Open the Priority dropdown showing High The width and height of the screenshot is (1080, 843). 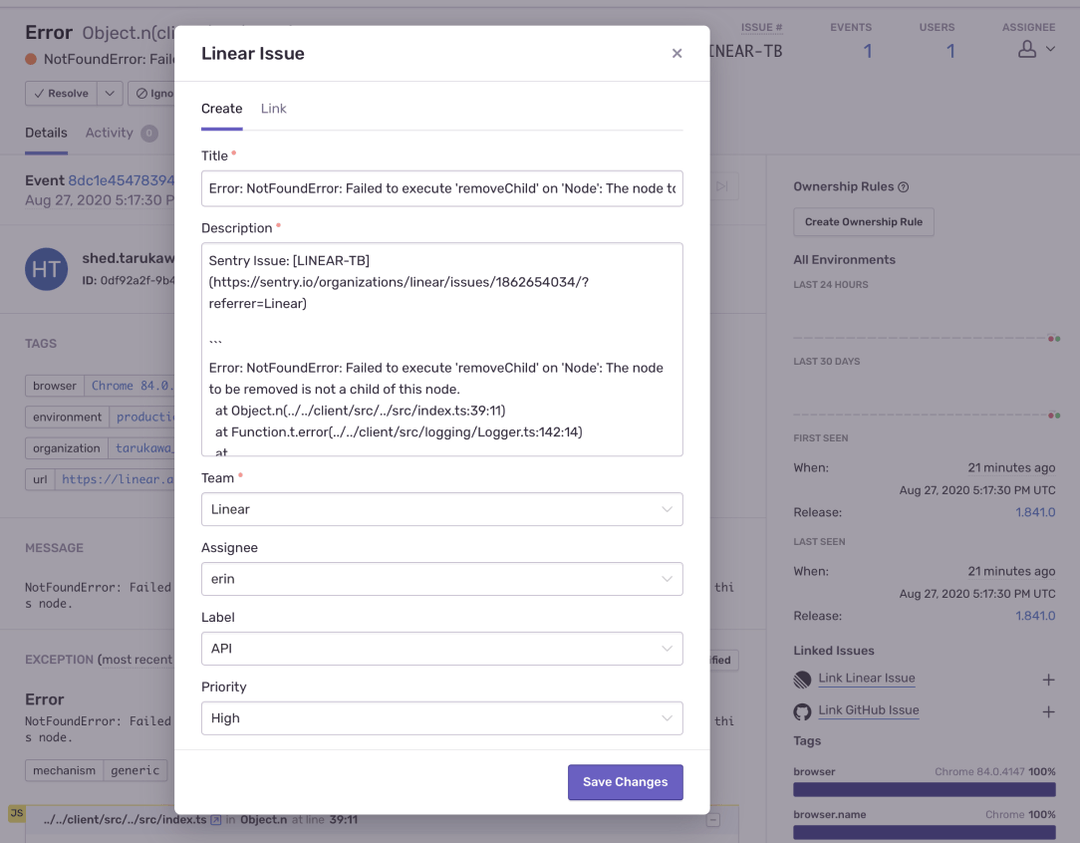click(441, 718)
